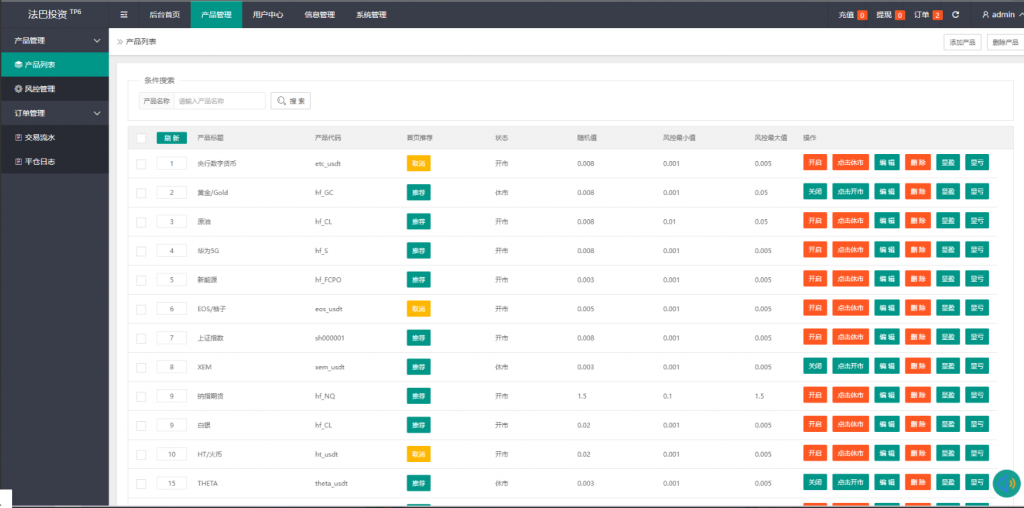Screen dimensions: 1024x508
Task: Click the refresh icon in top bar
Action: click(x=956, y=15)
